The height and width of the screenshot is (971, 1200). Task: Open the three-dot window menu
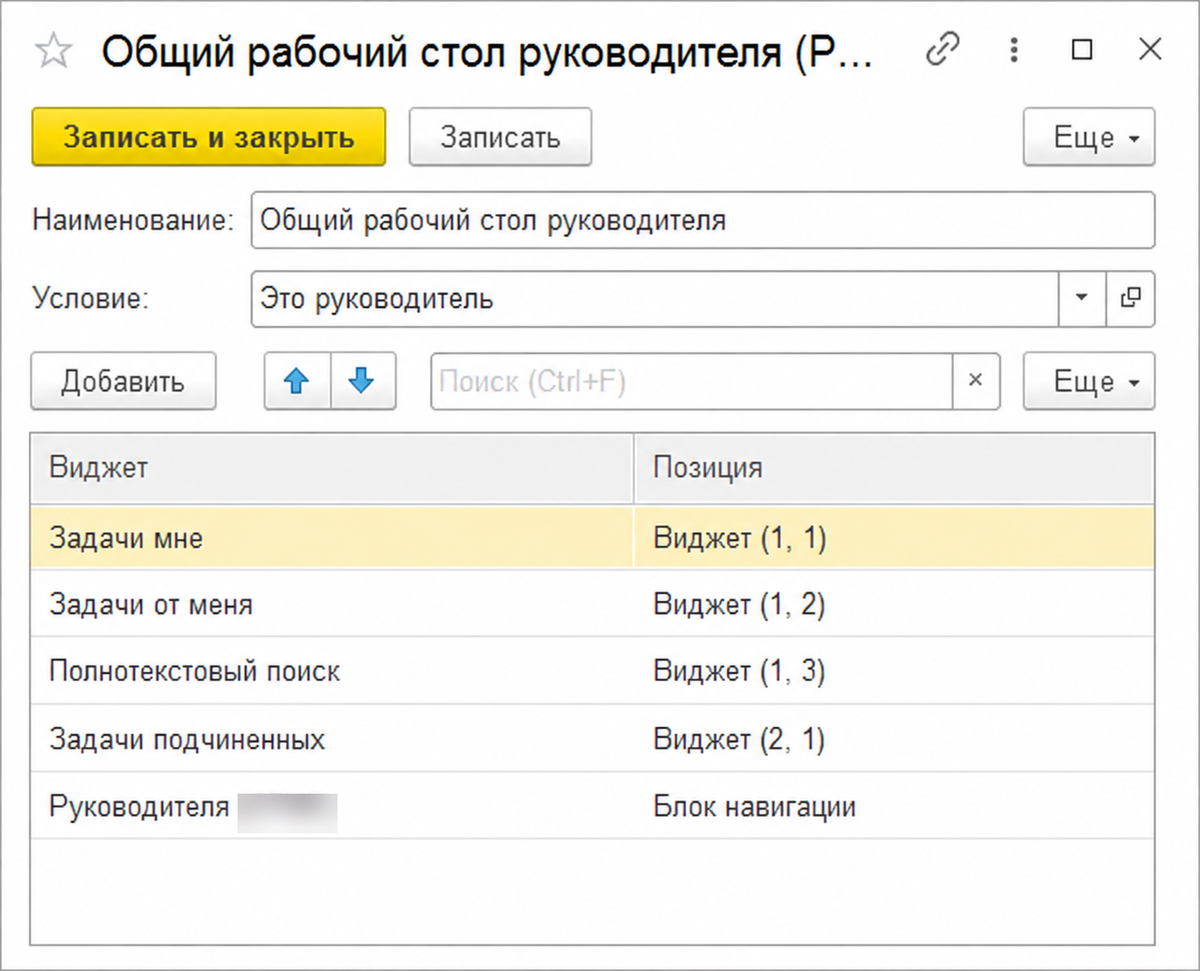(x=1014, y=49)
